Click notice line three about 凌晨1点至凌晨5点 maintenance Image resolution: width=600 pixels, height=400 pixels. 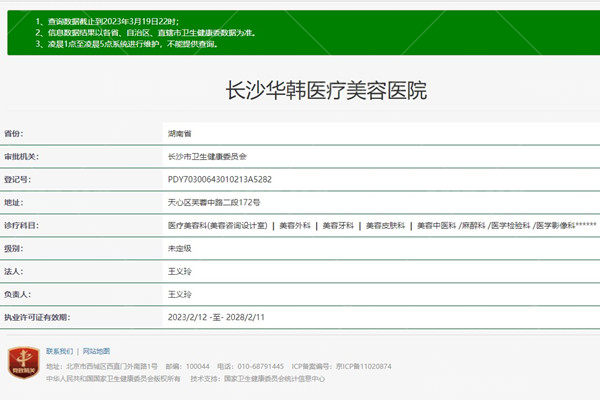127,44
